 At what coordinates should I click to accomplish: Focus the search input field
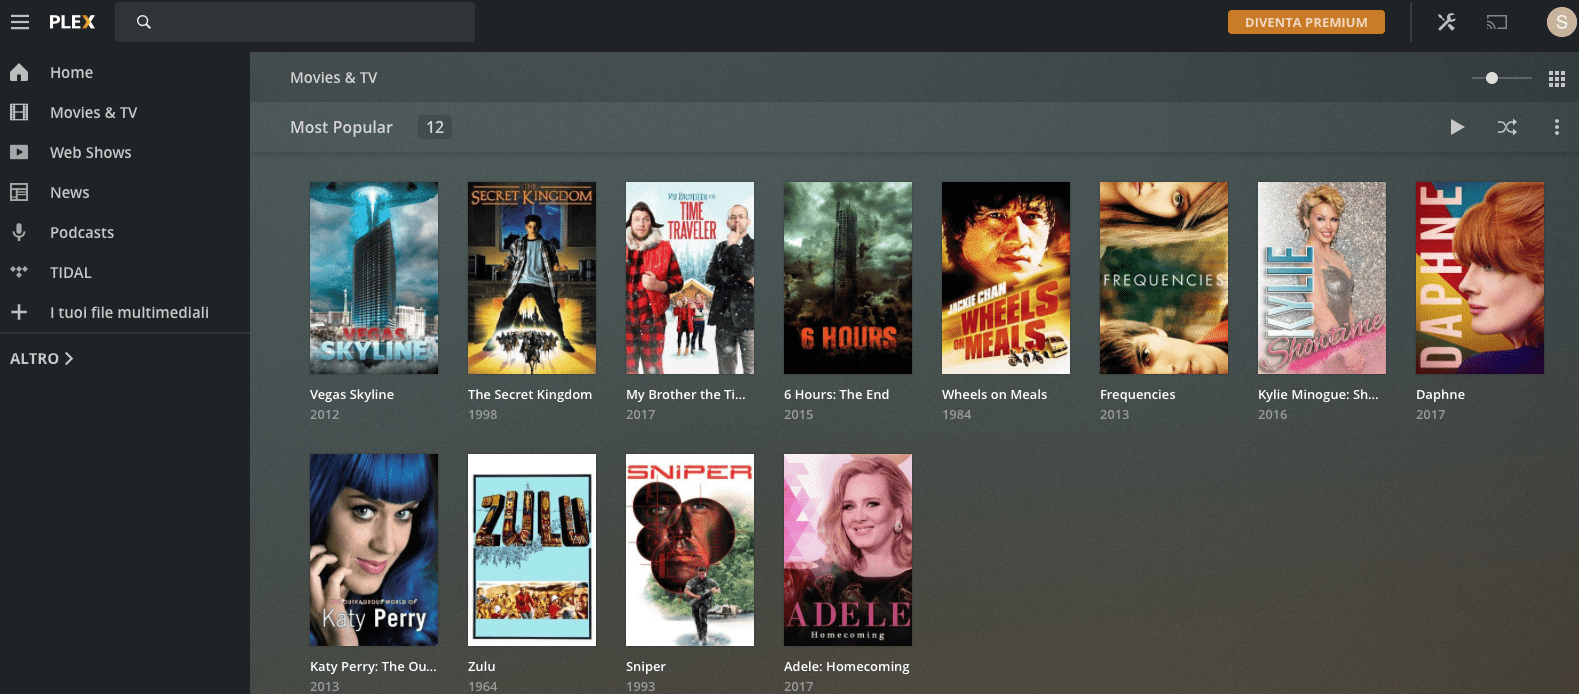(x=295, y=22)
